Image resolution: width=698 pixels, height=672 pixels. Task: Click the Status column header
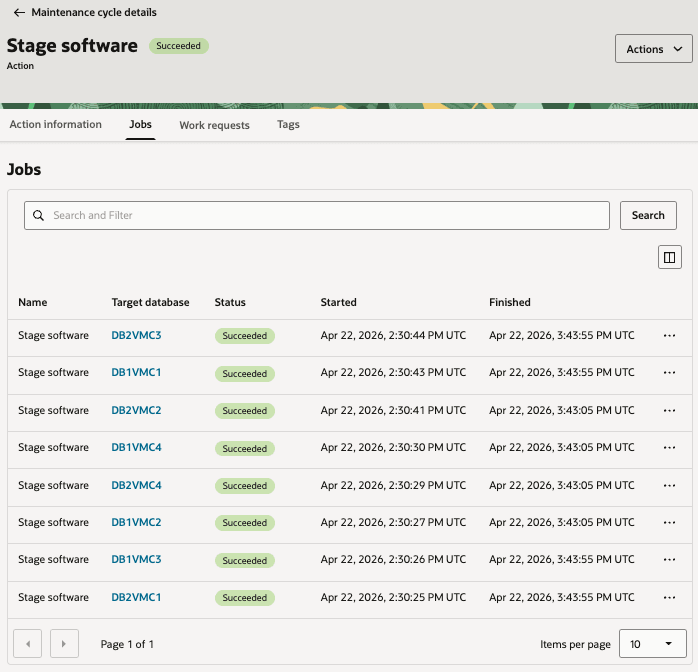point(230,302)
